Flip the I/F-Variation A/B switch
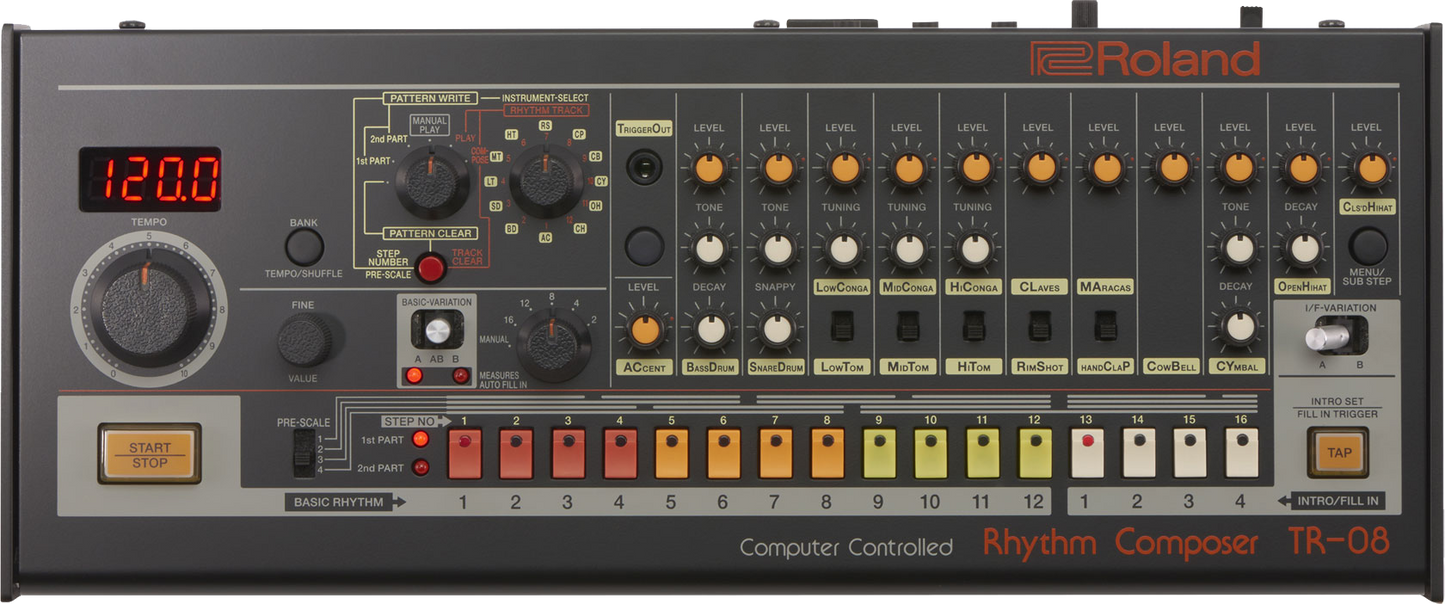Screen dimensions: 1445x604 [x=1328, y=338]
